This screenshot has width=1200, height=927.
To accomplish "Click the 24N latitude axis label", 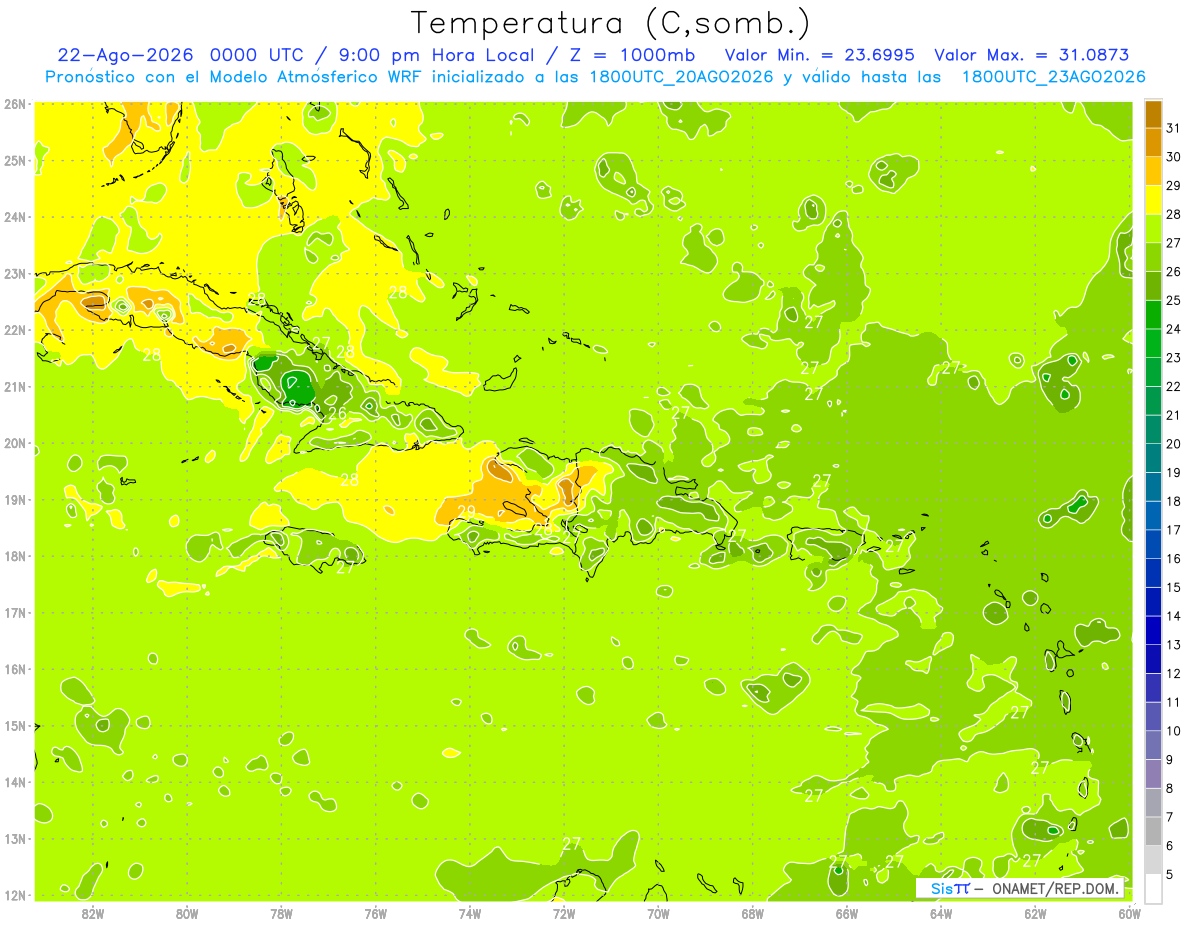I will coord(15,217).
